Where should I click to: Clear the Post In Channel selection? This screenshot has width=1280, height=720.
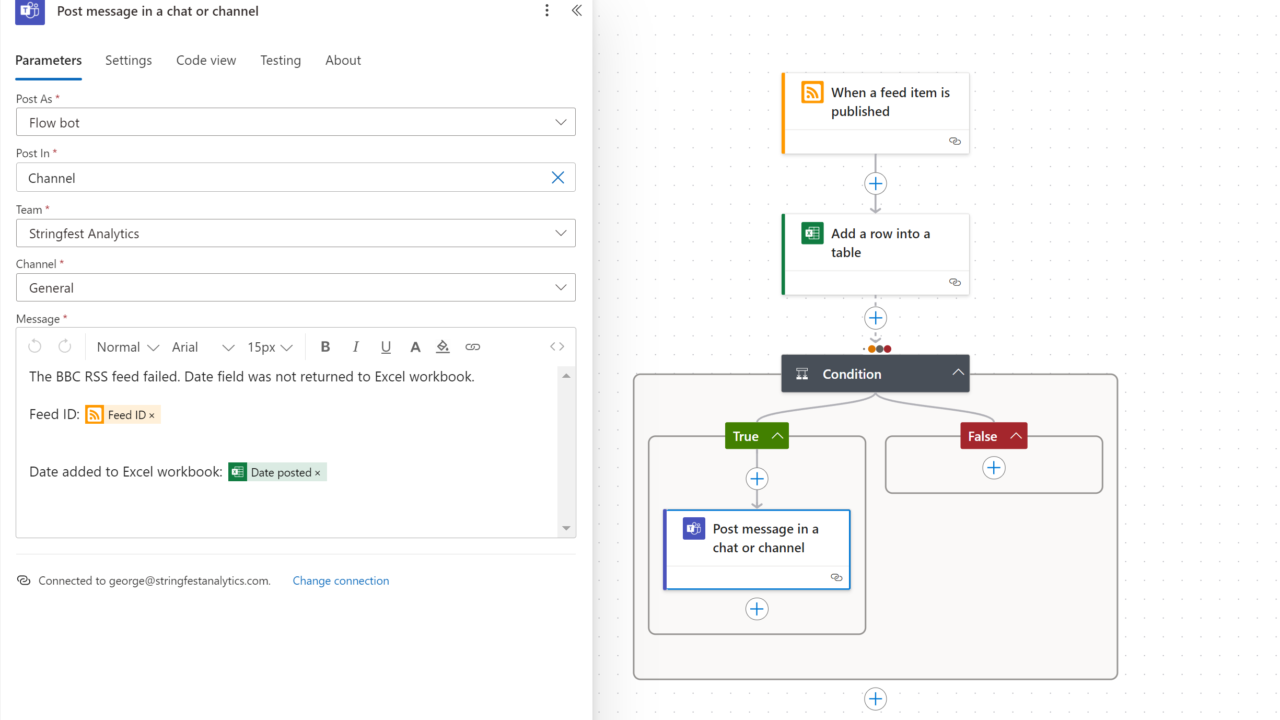(x=558, y=177)
